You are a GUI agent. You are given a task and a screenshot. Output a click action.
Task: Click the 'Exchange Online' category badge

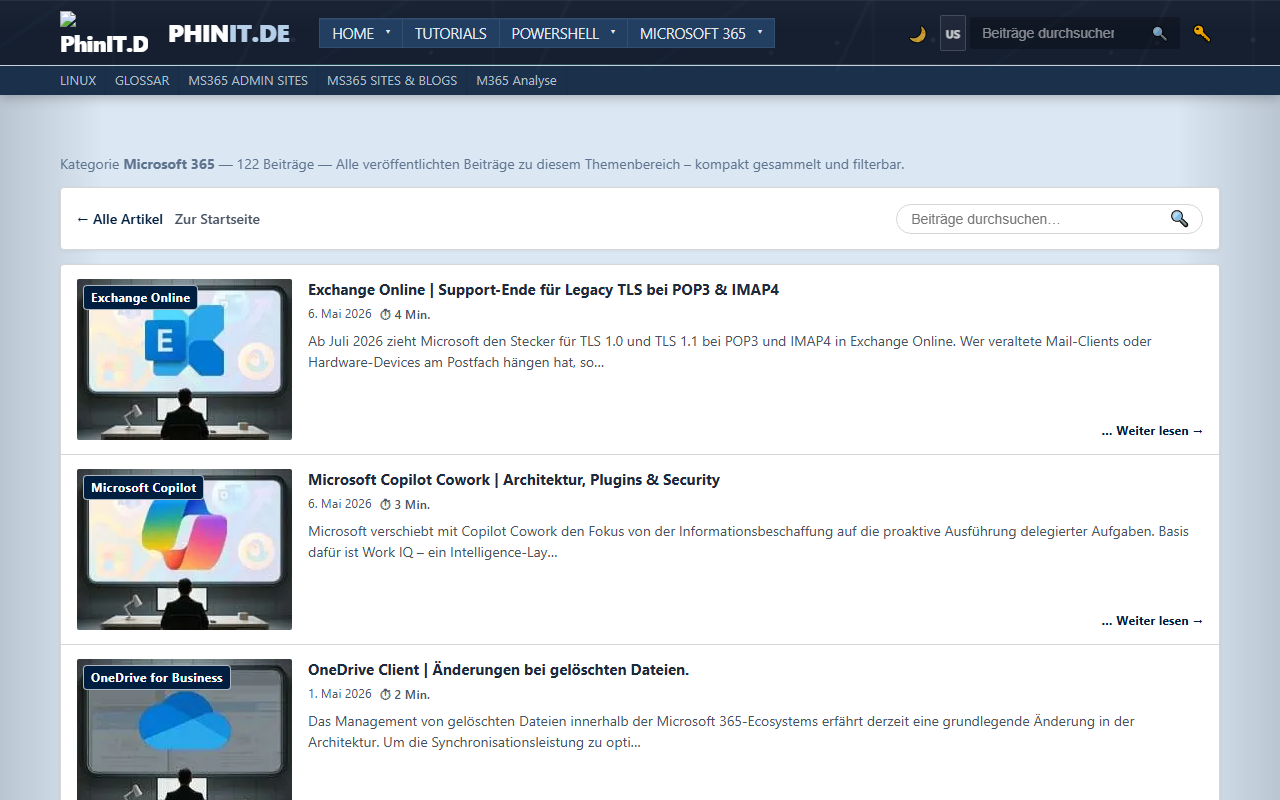click(x=140, y=298)
